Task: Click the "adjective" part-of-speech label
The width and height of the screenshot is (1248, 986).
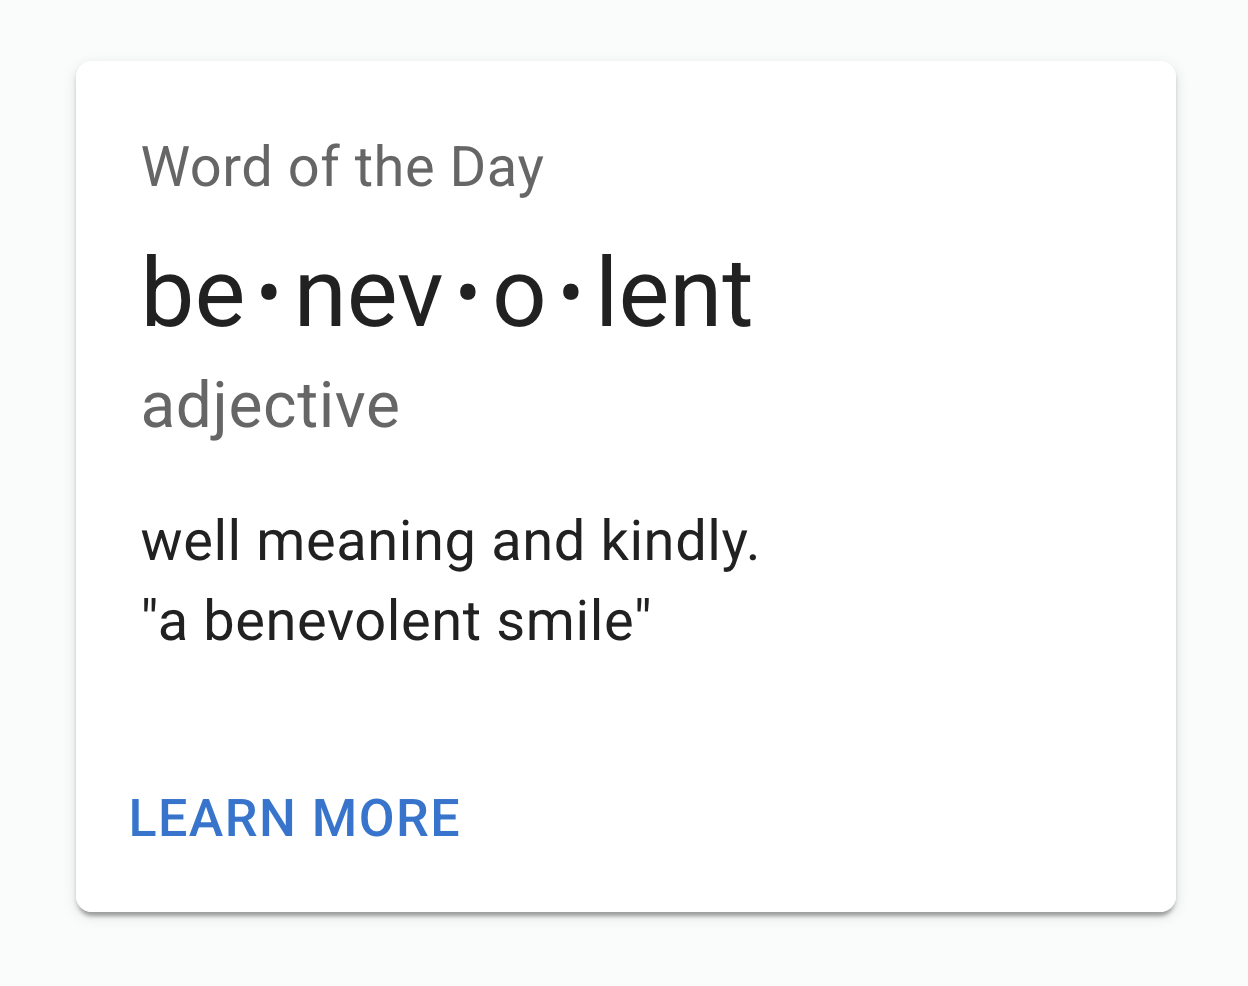Action: [271, 406]
